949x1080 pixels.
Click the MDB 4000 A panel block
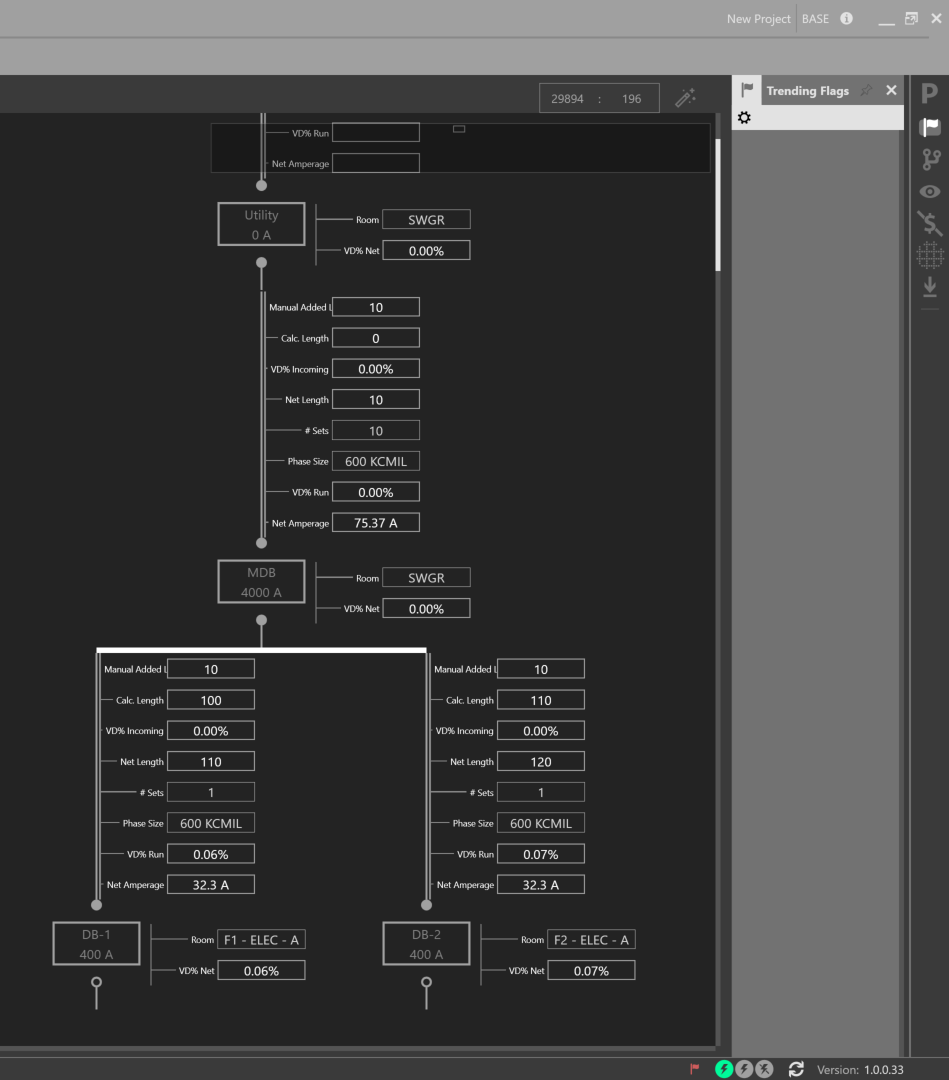tap(261, 582)
